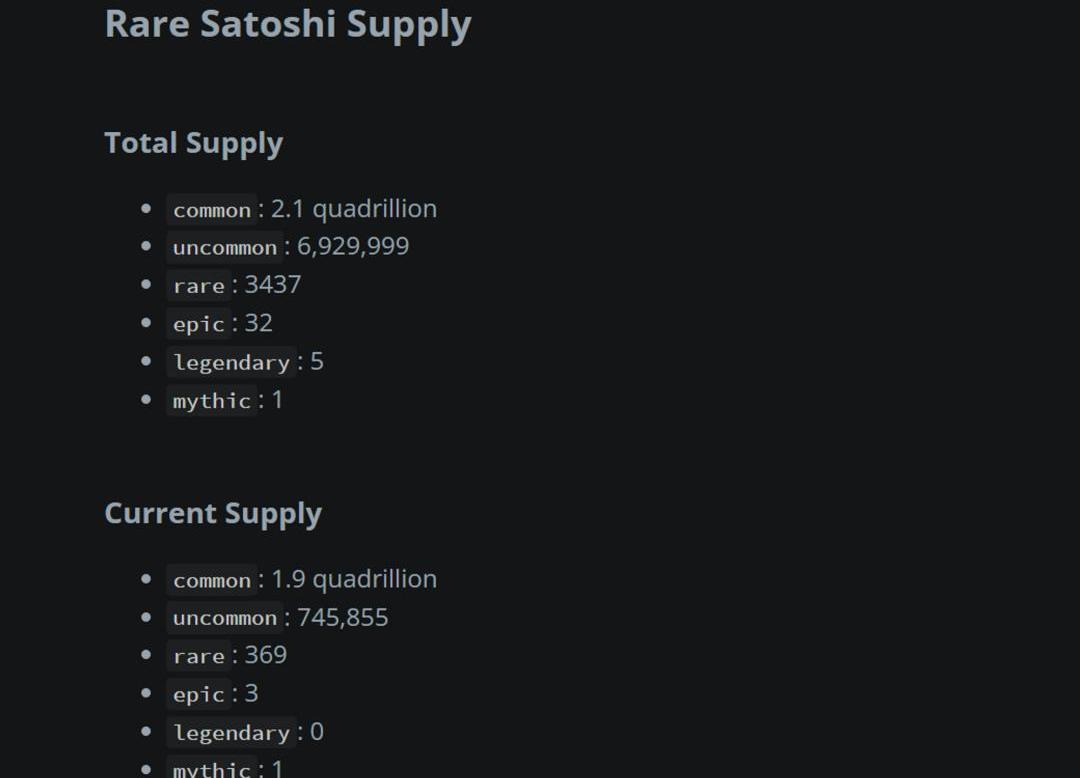The height and width of the screenshot is (778, 1080).
Task: Click "uncommon" code label under Current Supply
Action: click(x=225, y=618)
